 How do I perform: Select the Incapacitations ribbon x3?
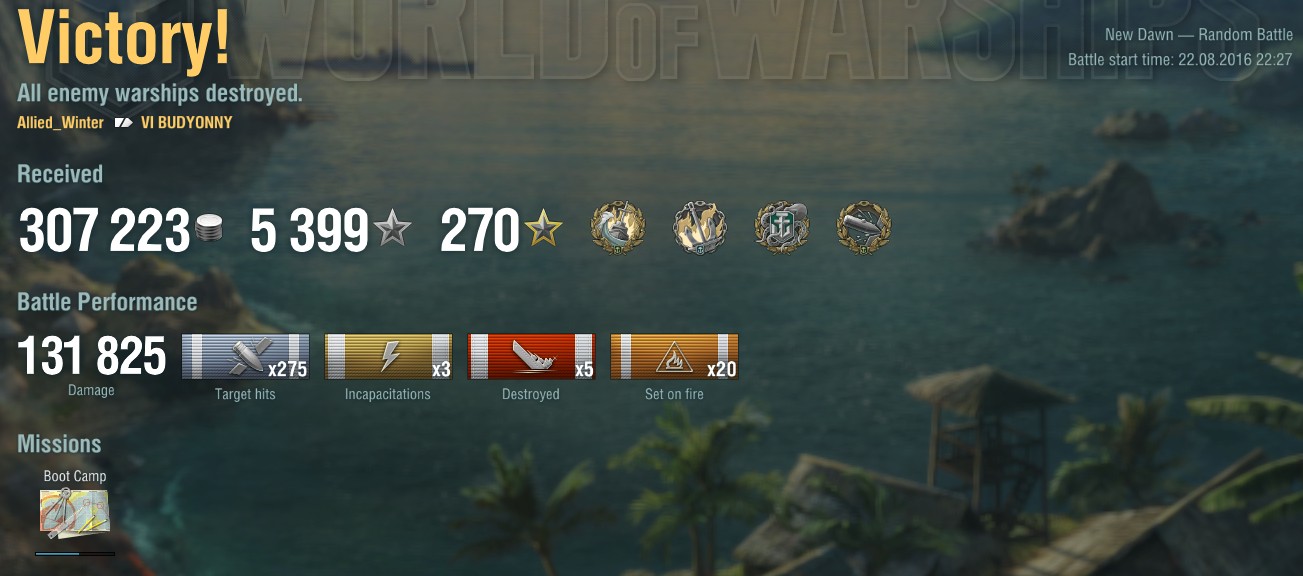tap(388, 357)
